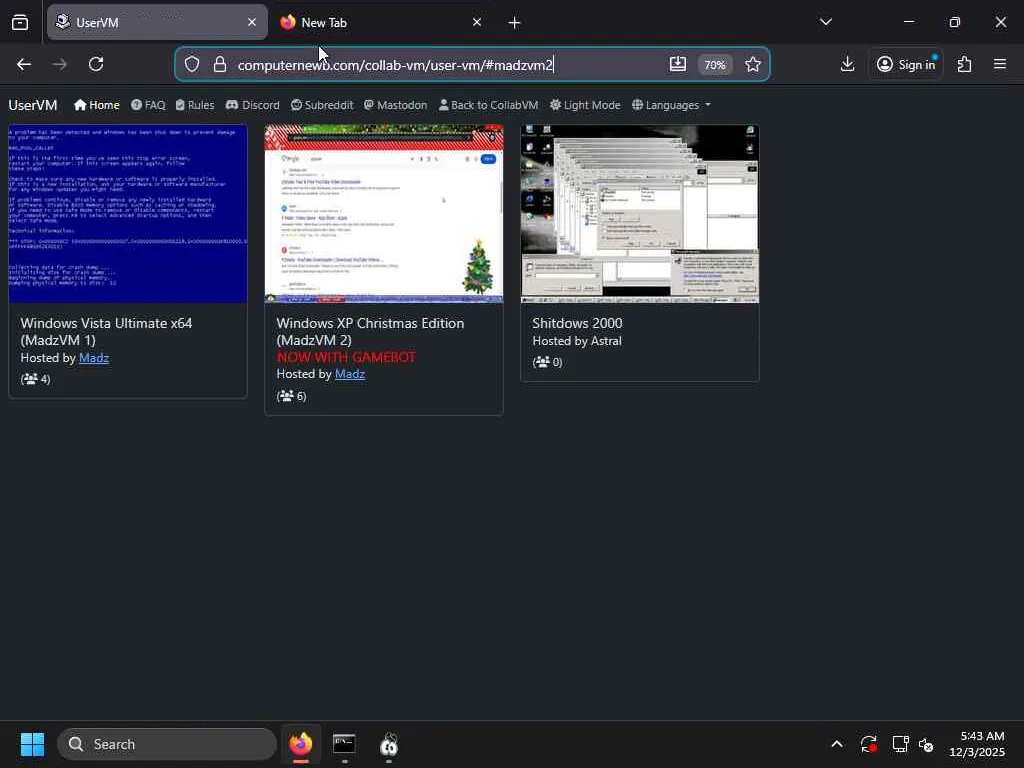The image size is (1024, 768).
Task: Open the Shitdows 2000 VM thumbnail
Action: (640, 214)
